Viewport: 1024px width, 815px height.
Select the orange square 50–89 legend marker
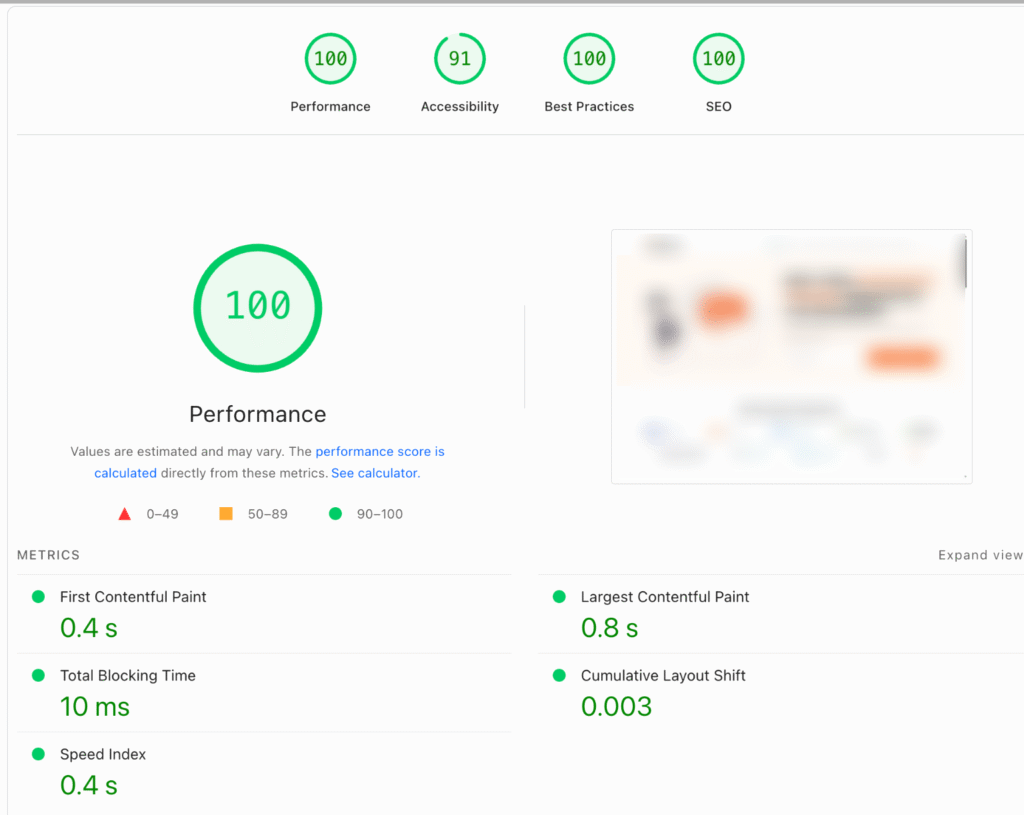point(226,513)
